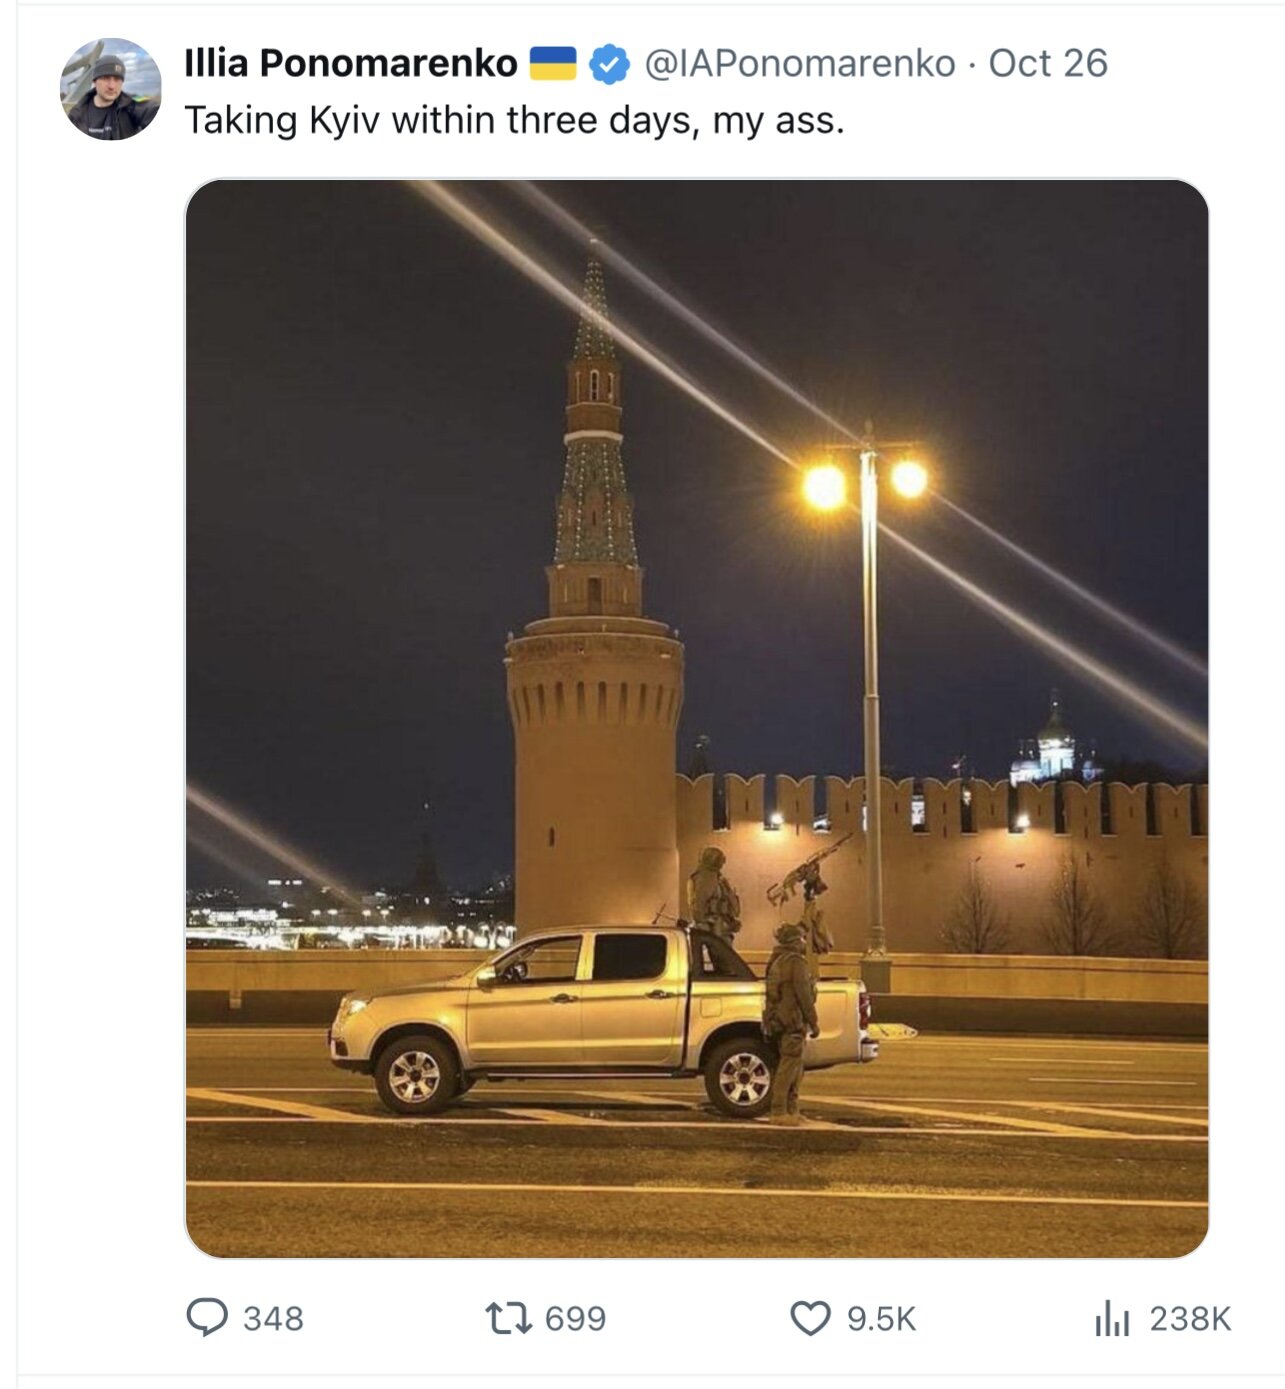
Task: Click the tweet text about Kyiv
Action: click(x=514, y=120)
